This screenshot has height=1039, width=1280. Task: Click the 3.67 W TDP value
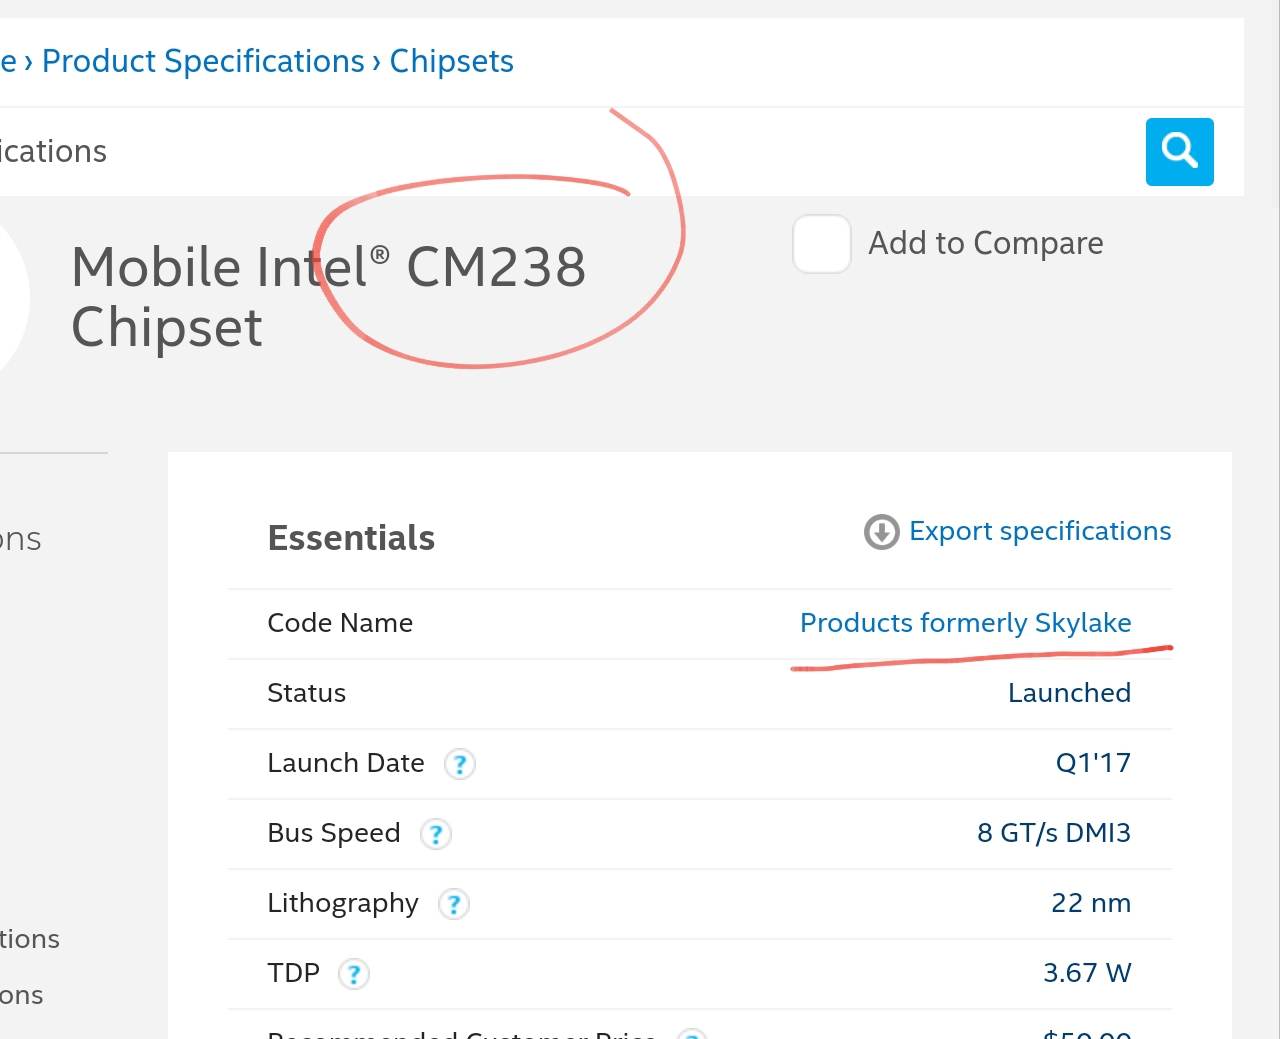pyautogui.click(x=1087, y=973)
